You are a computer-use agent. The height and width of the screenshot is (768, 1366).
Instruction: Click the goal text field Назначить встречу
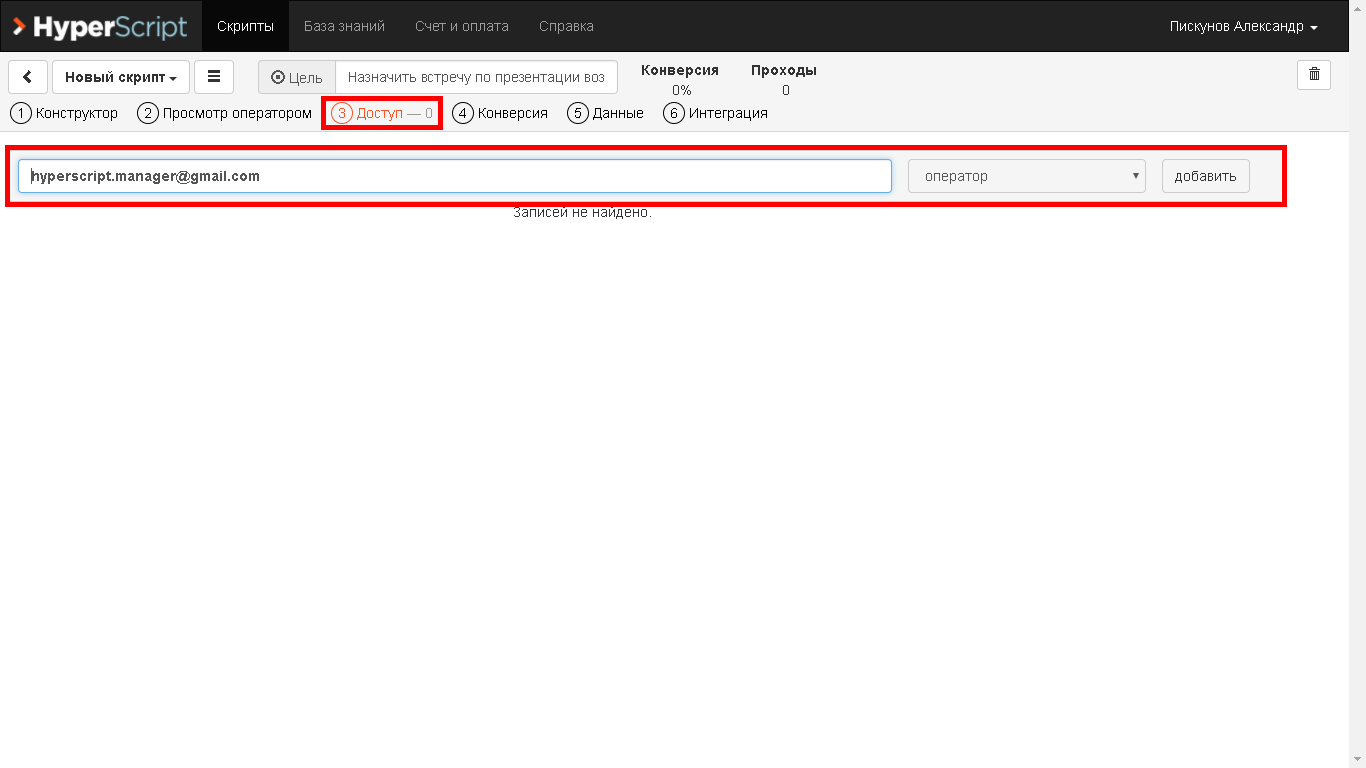476,77
